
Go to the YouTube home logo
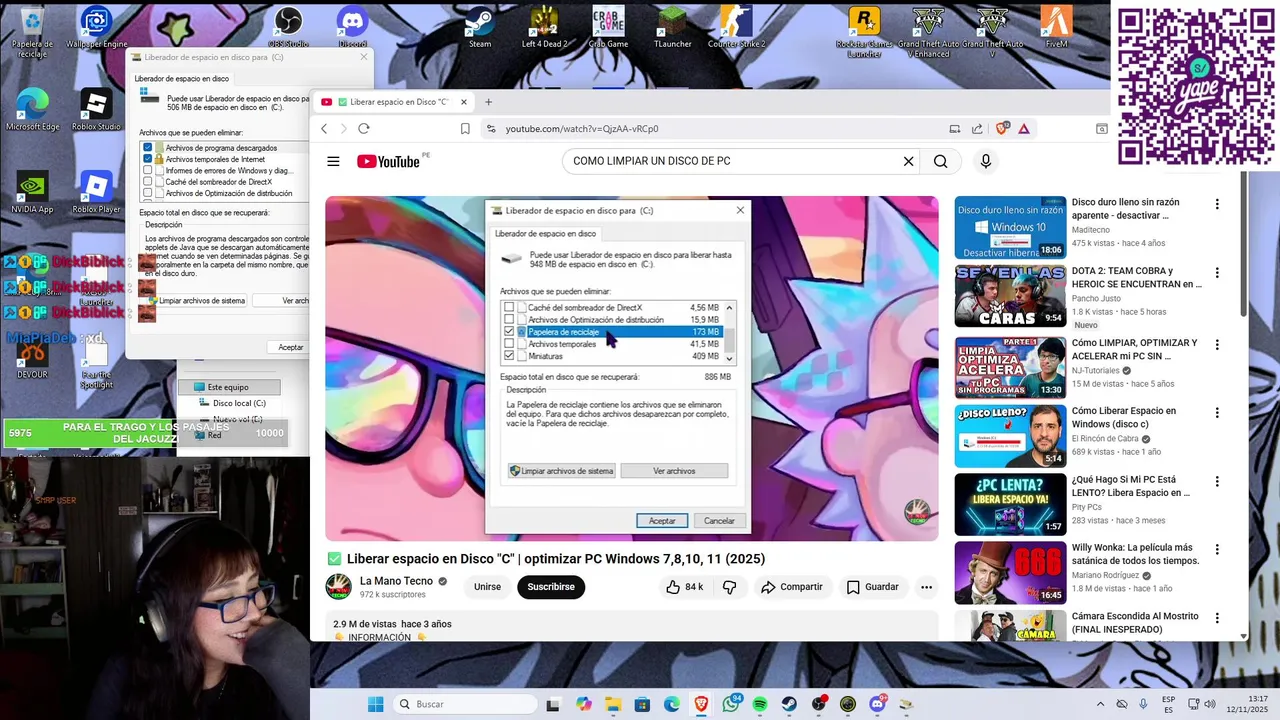point(388,161)
